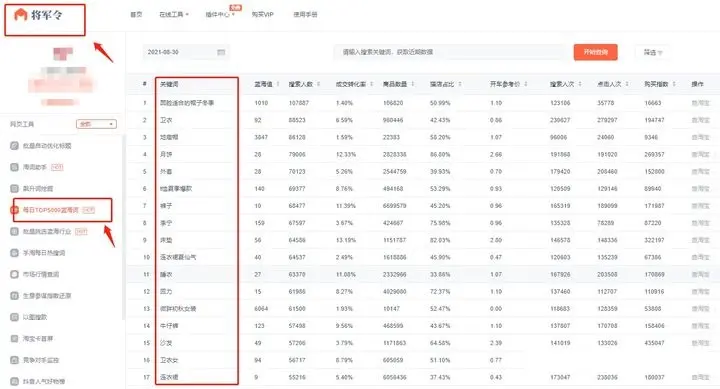
Task: Click the 手淘每日热搜词 sidebar icon
Action: pos(14,253)
